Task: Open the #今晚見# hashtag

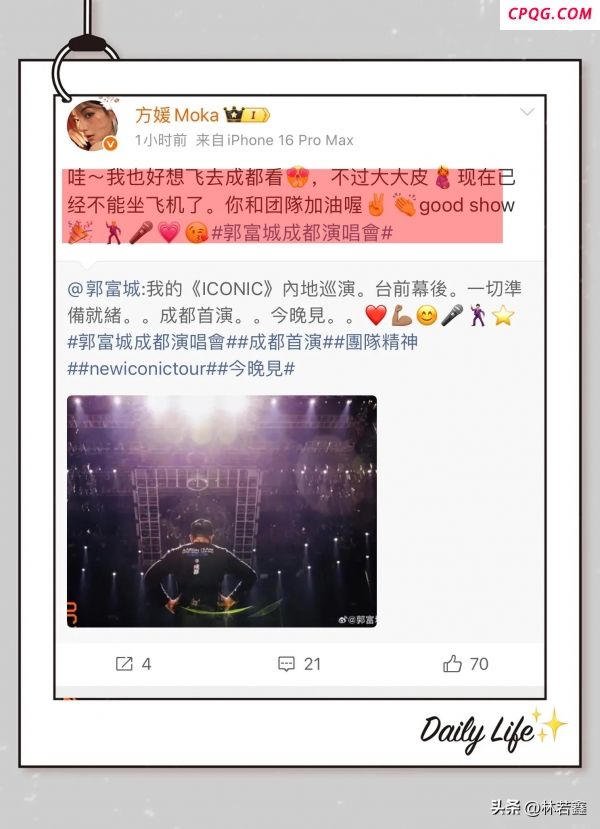Action: pyautogui.click(x=255, y=369)
